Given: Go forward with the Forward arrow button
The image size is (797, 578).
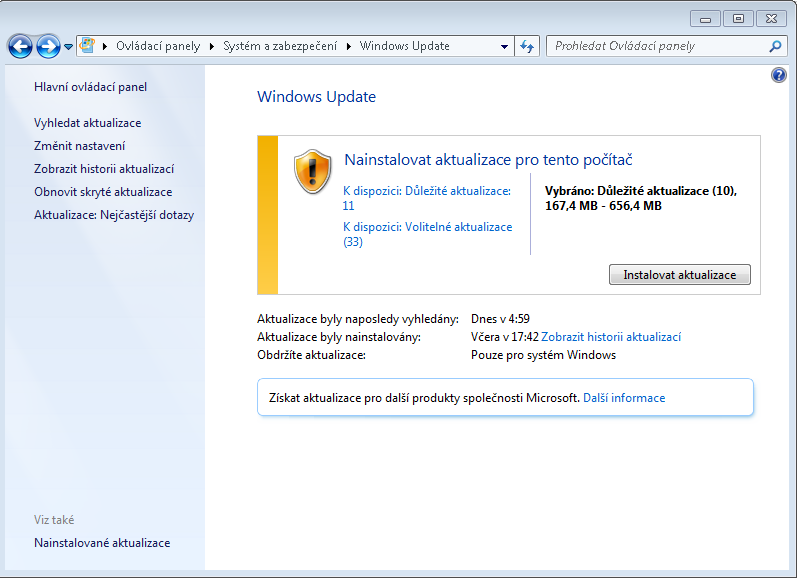Looking at the screenshot, I should 48,46.
